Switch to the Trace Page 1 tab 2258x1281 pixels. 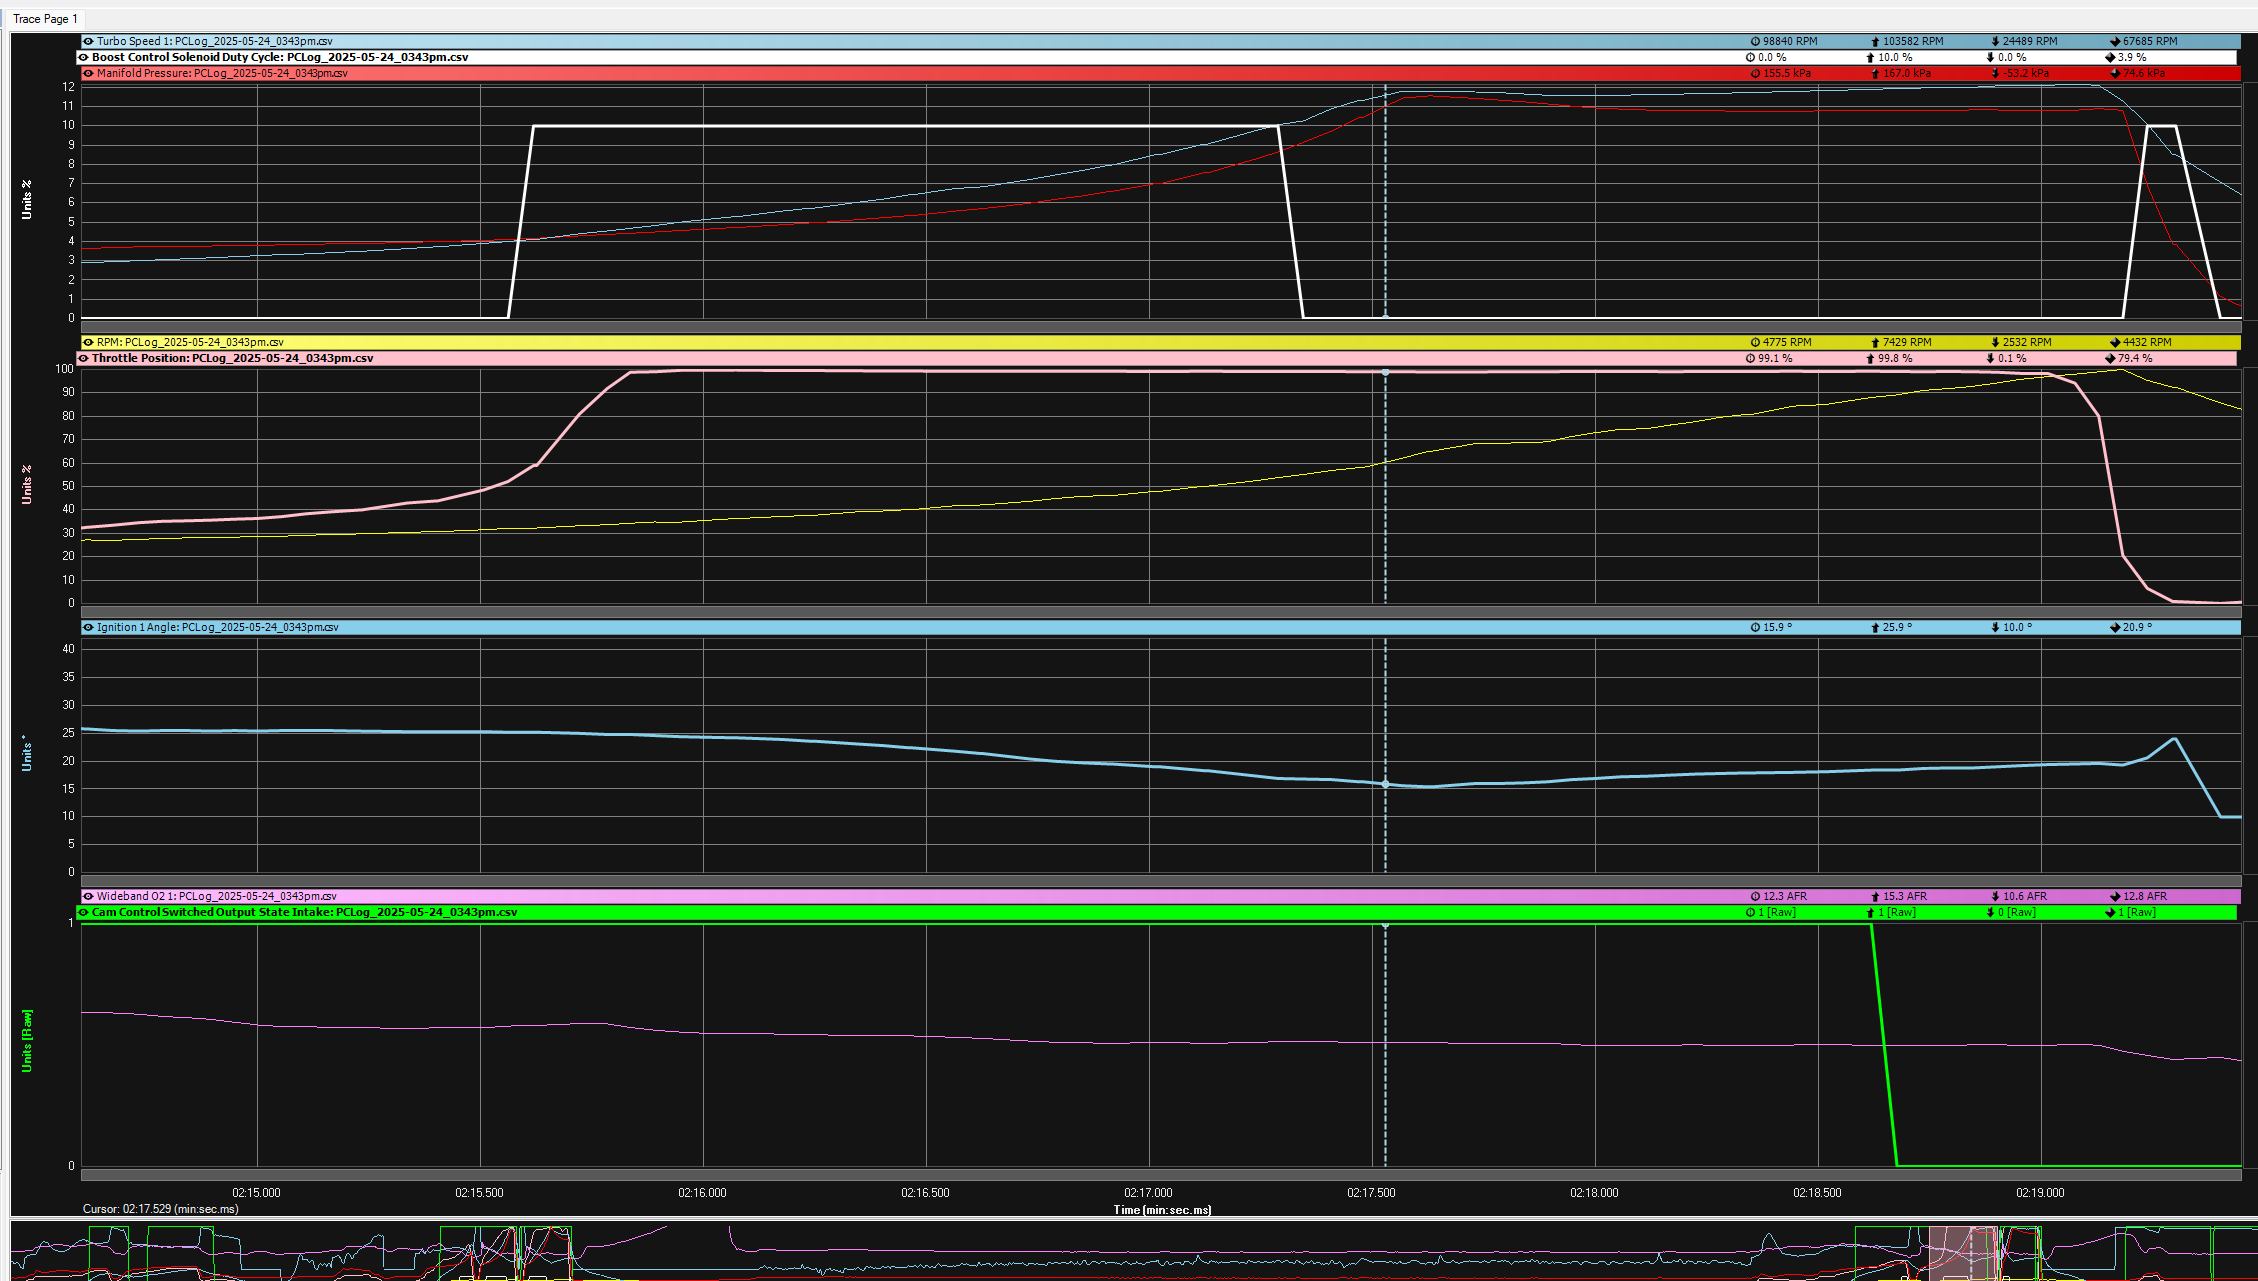point(45,19)
